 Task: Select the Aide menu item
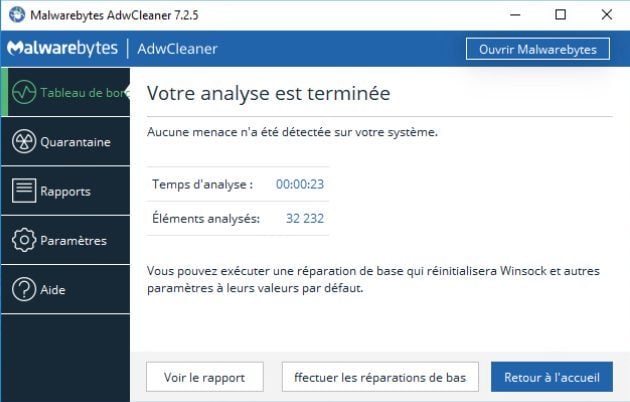coord(53,289)
